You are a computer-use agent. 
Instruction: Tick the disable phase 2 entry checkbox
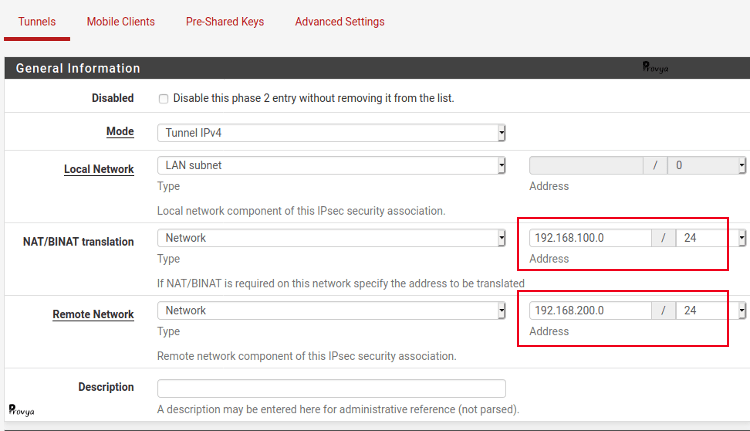[x=163, y=99]
